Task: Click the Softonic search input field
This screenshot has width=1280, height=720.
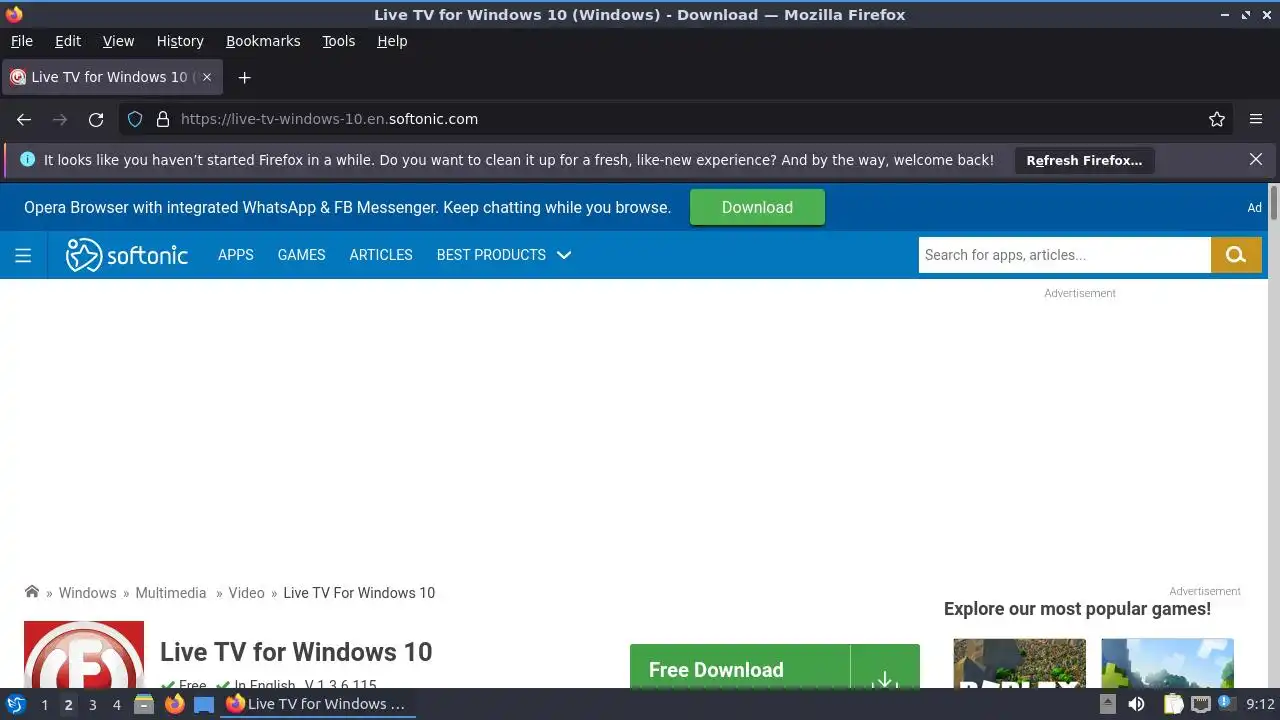Action: point(1065,255)
